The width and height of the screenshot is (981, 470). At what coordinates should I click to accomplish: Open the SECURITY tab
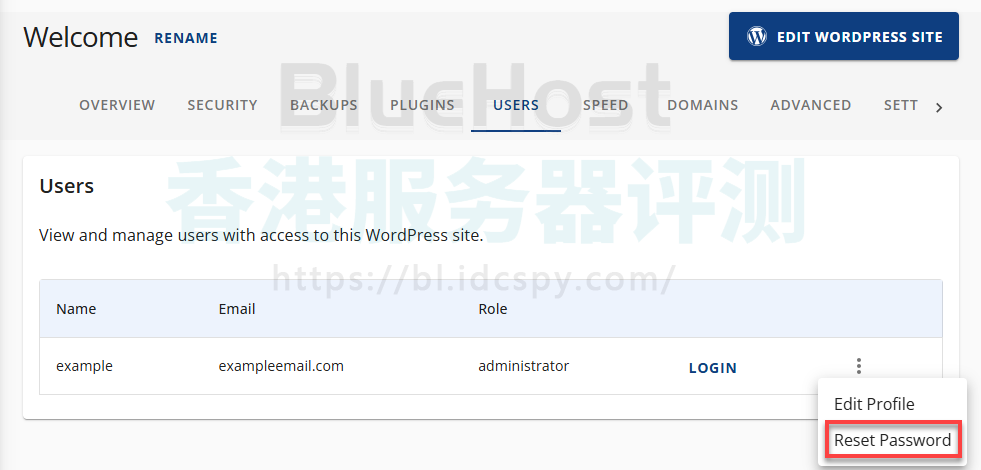(222, 105)
